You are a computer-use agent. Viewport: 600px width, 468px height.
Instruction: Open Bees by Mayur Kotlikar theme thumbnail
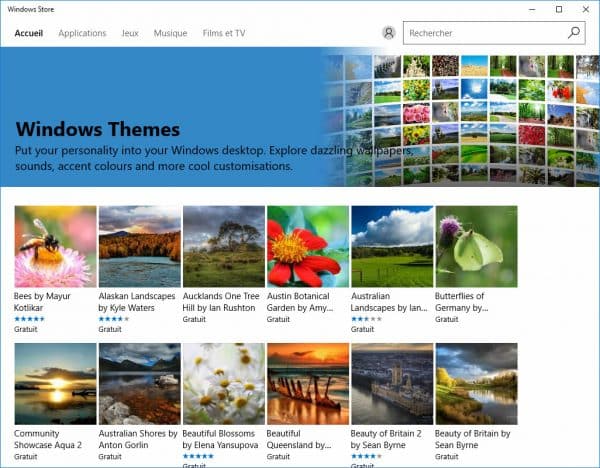click(x=56, y=246)
